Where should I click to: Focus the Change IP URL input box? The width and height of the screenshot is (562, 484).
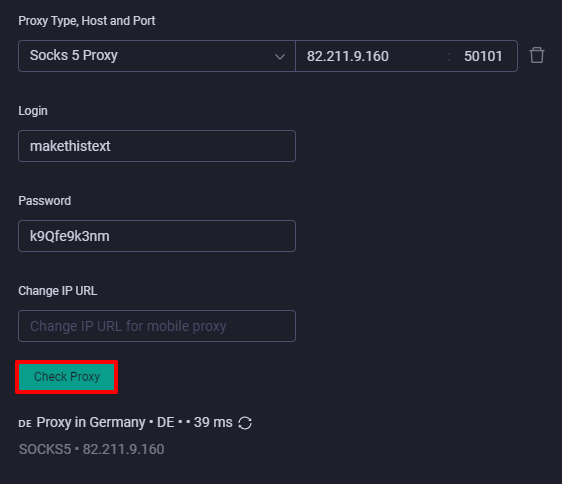157,326
